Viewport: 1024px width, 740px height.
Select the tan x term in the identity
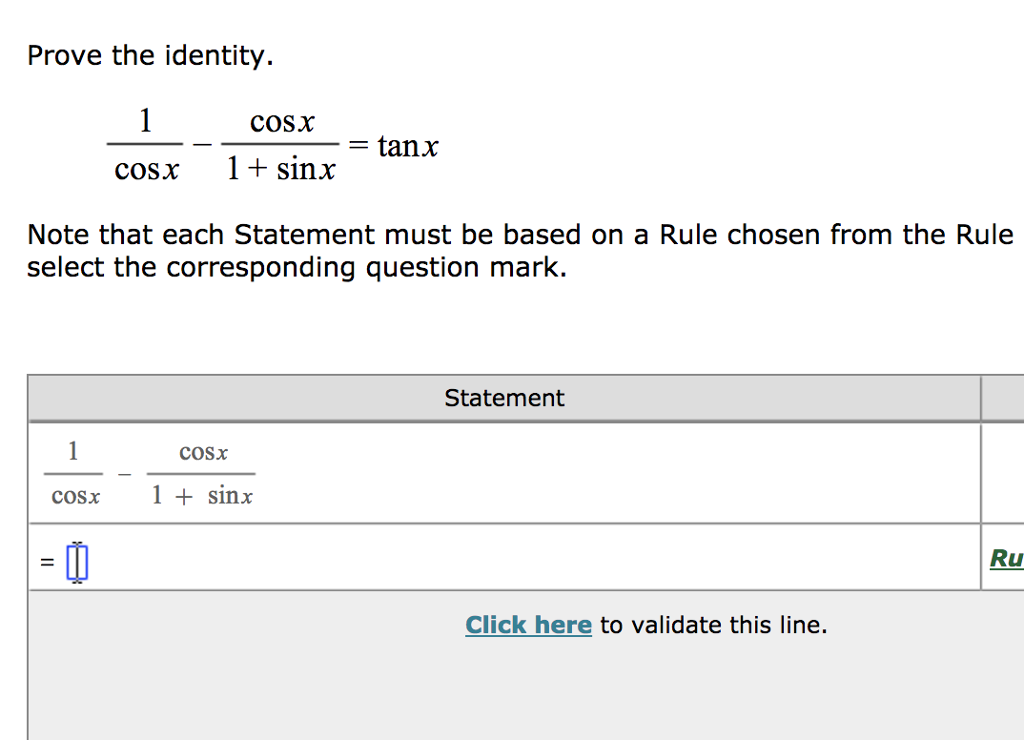(409, 146)
